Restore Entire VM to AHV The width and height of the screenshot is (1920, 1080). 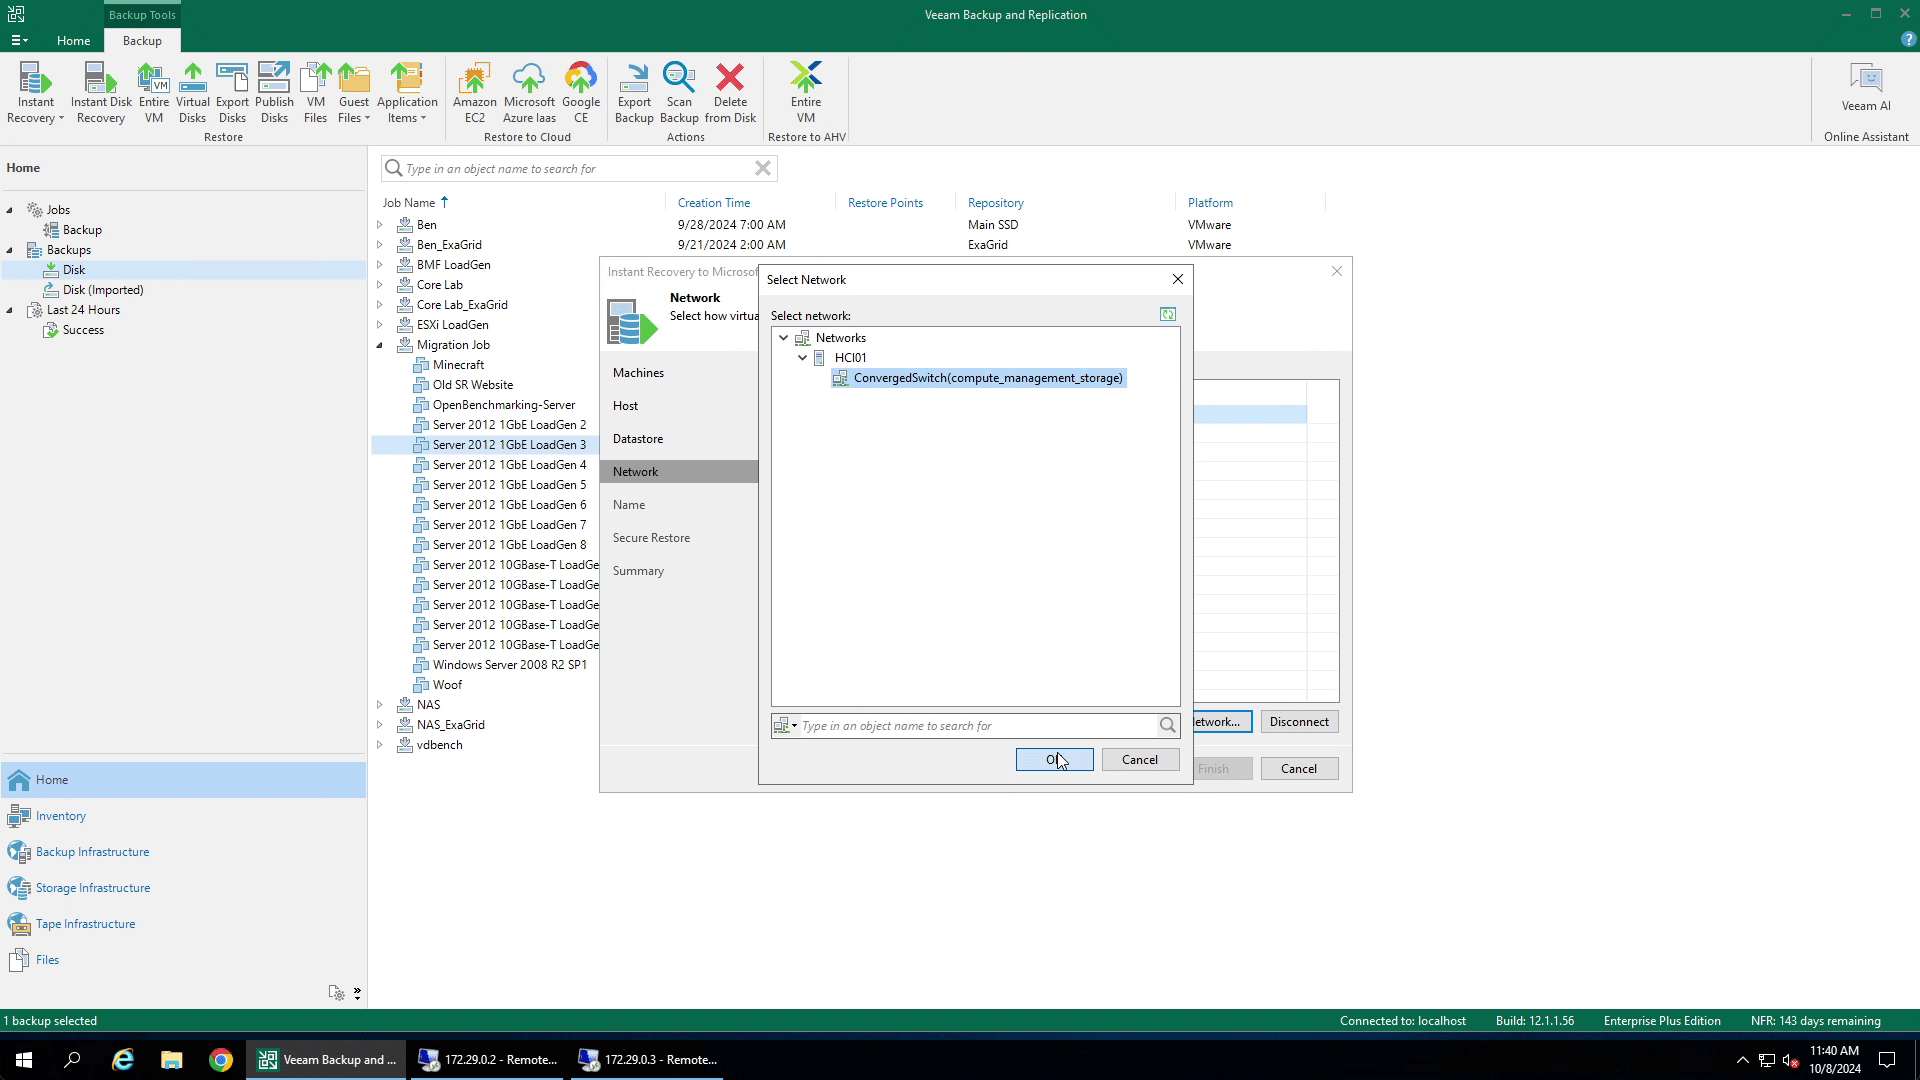806,92
